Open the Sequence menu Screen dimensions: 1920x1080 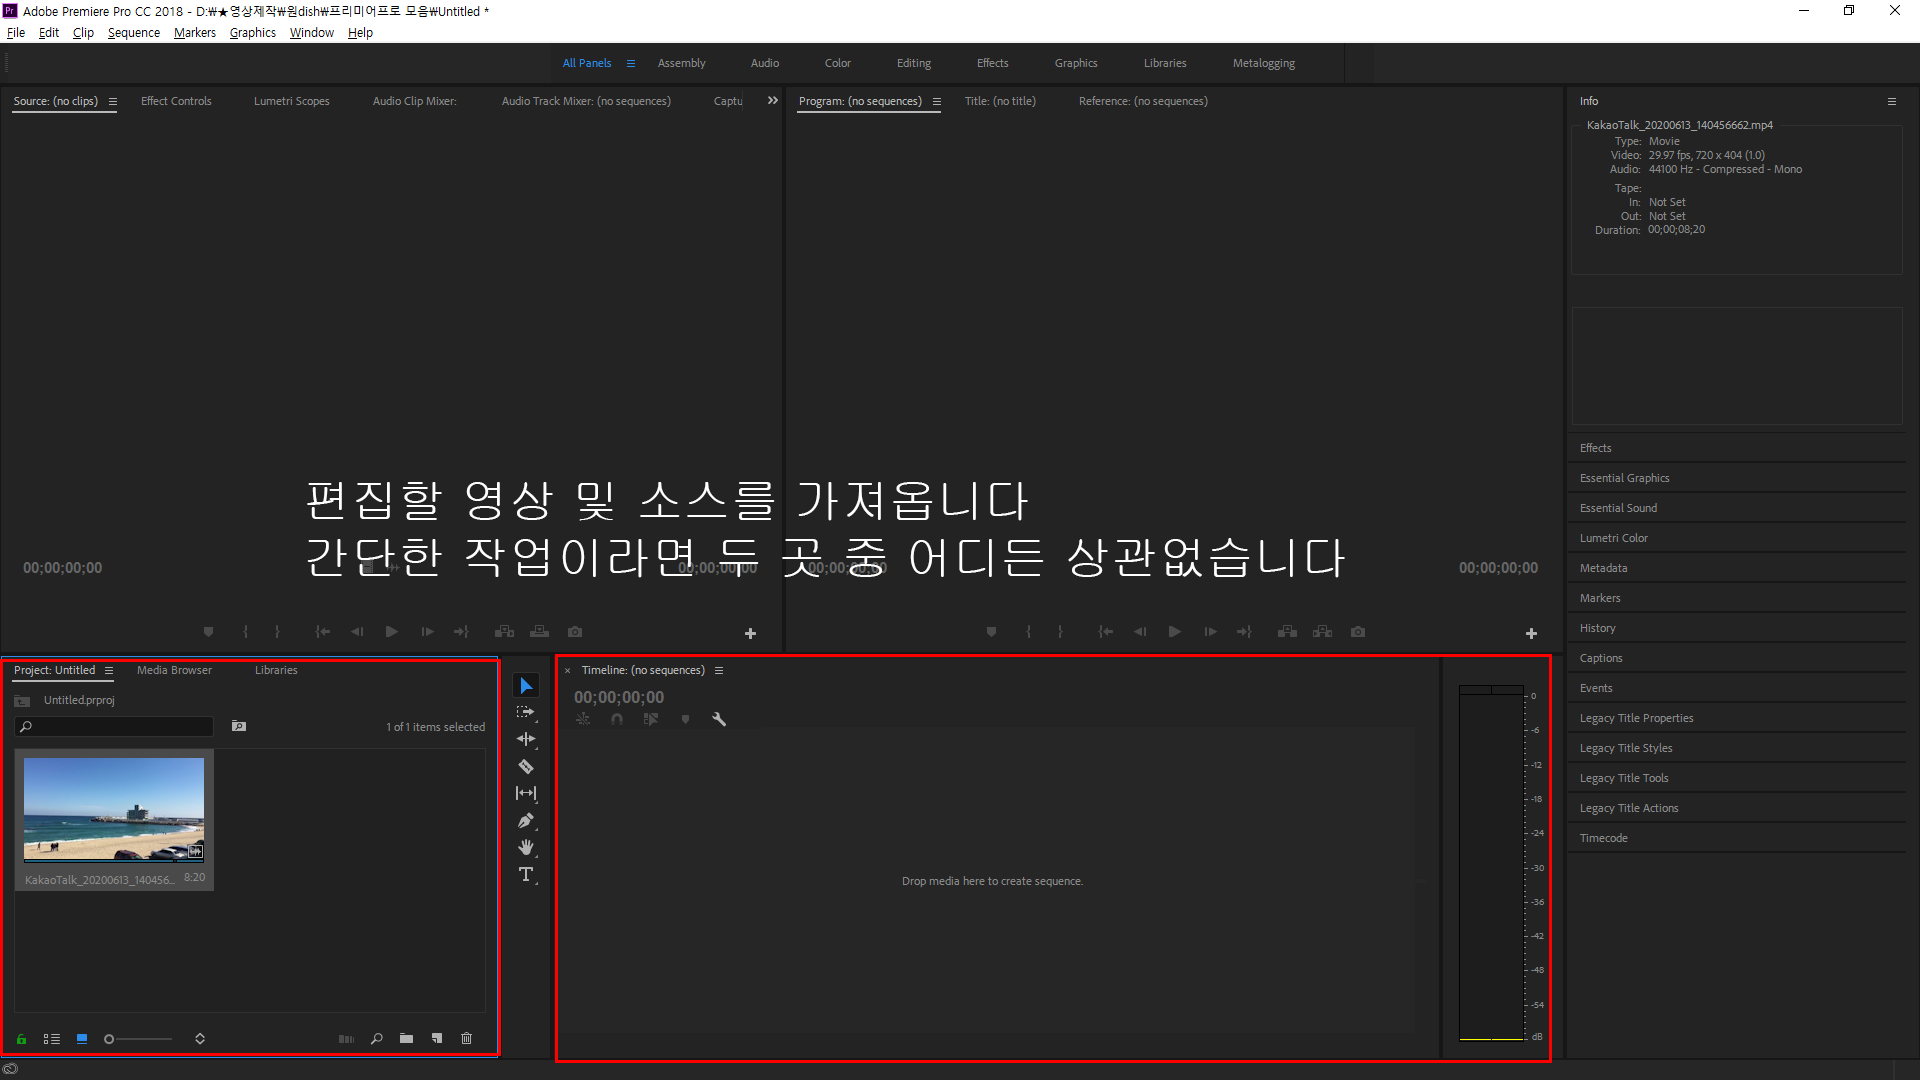134,33
